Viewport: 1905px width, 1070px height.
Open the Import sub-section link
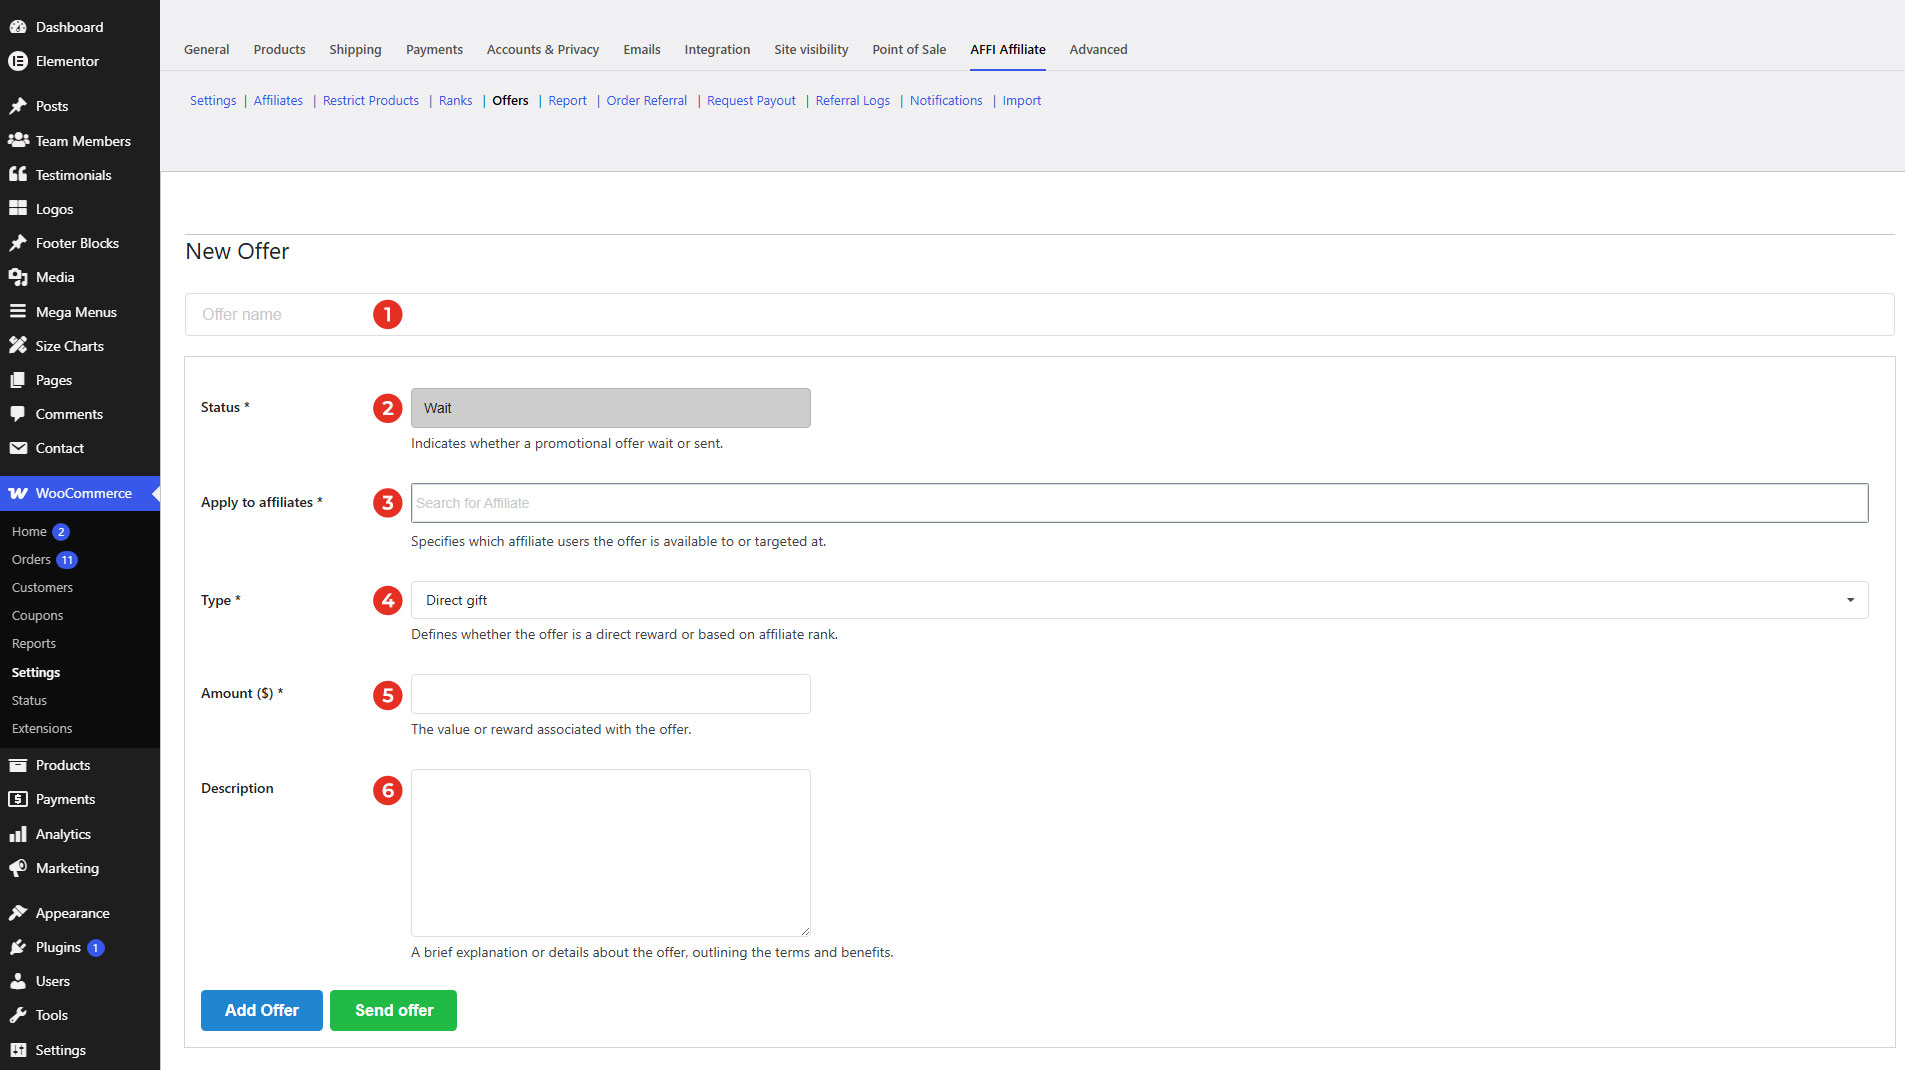point(1022,100)
